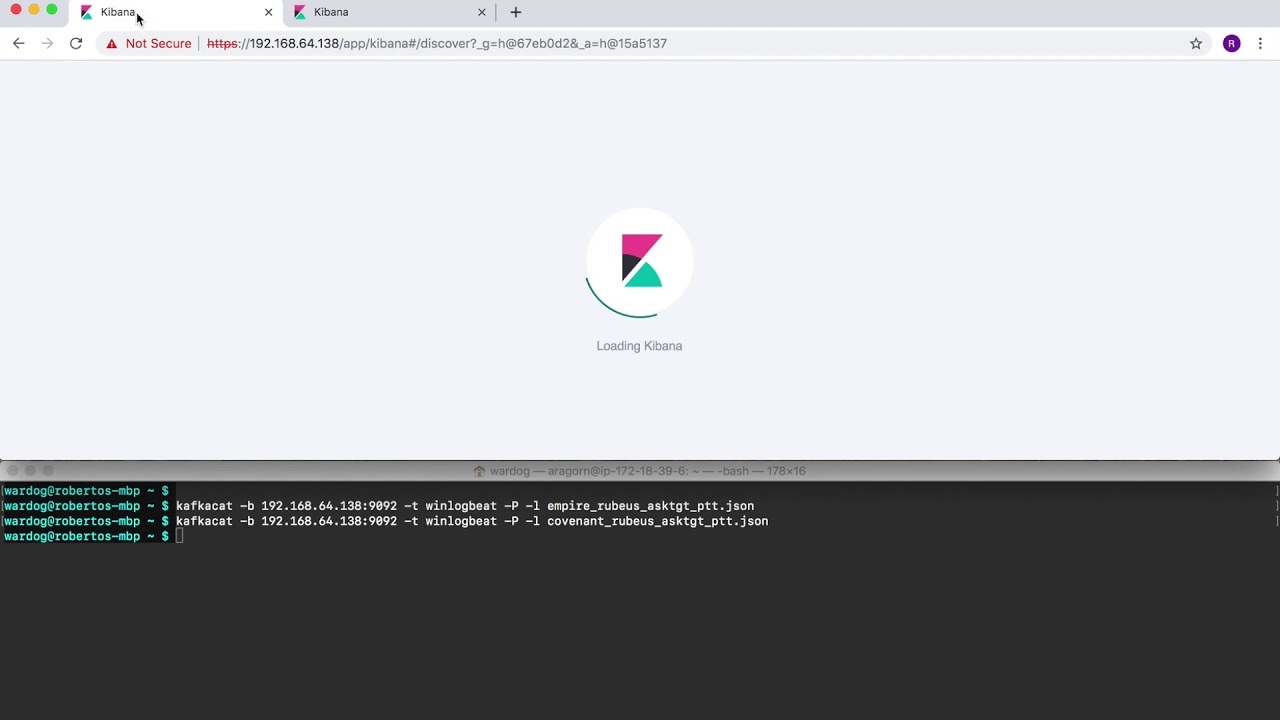
Task: Bookmark this page with the star
Action: pos(1196,43)
